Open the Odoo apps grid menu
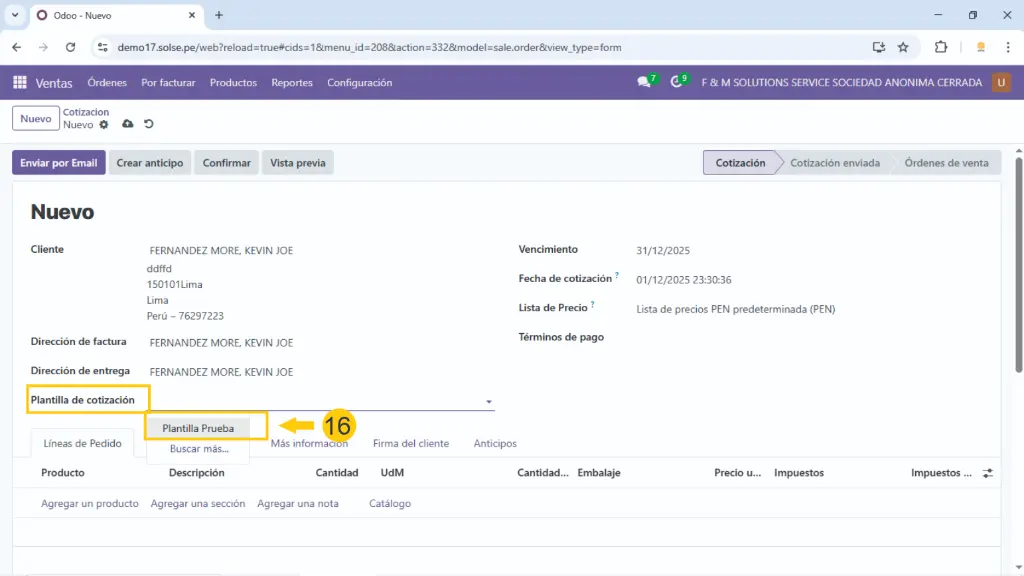1024x576 pixels. tap(20, 83)
